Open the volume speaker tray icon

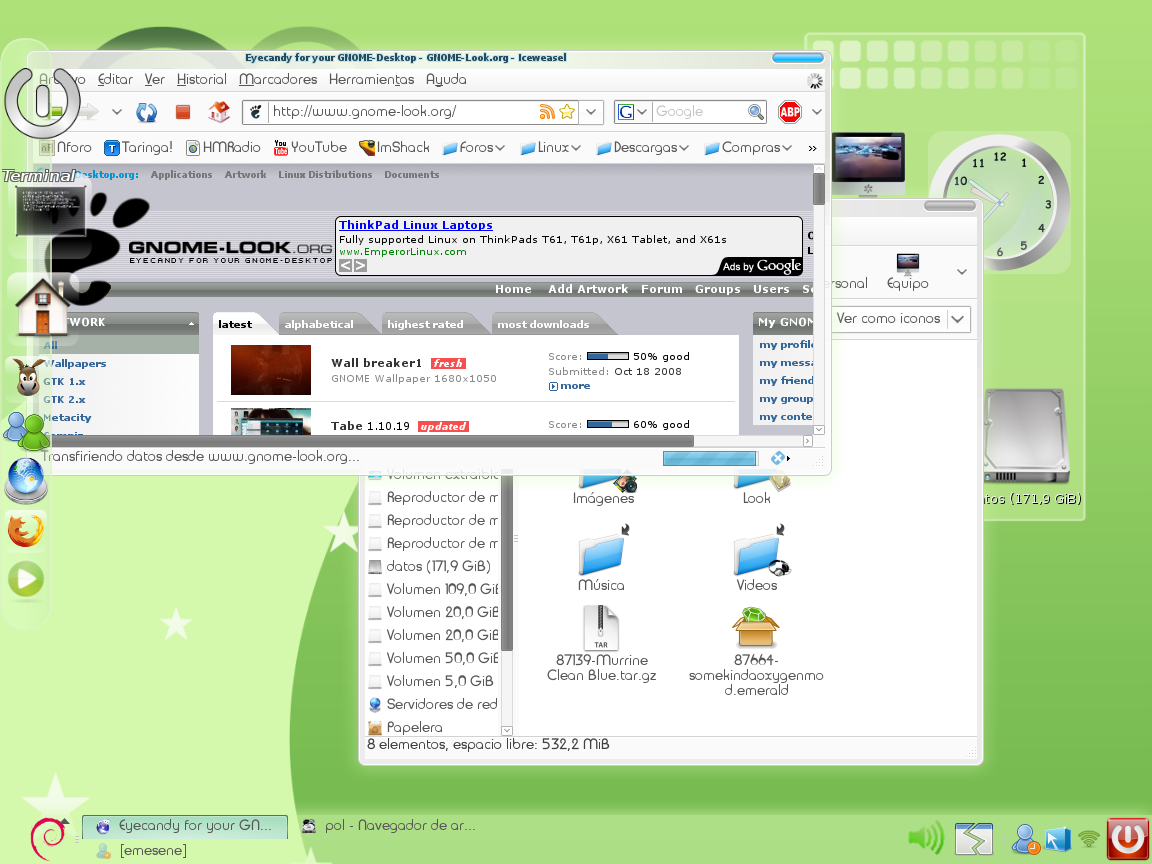pos(926,838)
